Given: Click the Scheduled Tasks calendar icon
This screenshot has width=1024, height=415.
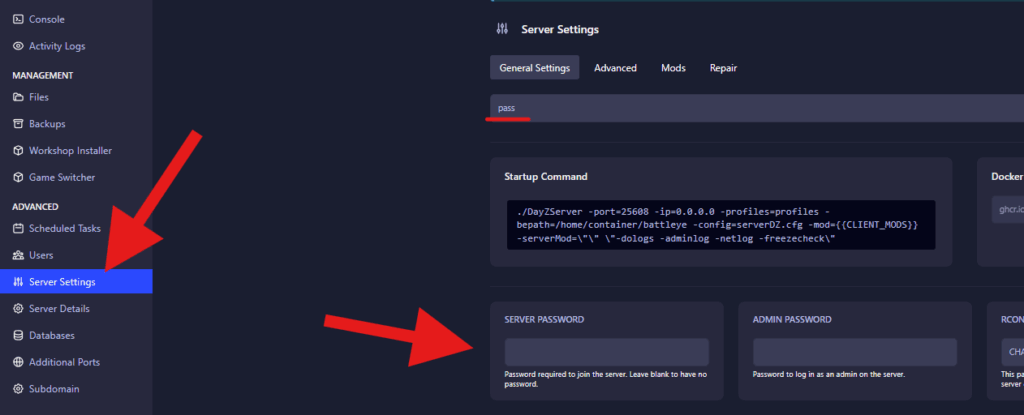Looking at the screenshot, I should (18, 228).
